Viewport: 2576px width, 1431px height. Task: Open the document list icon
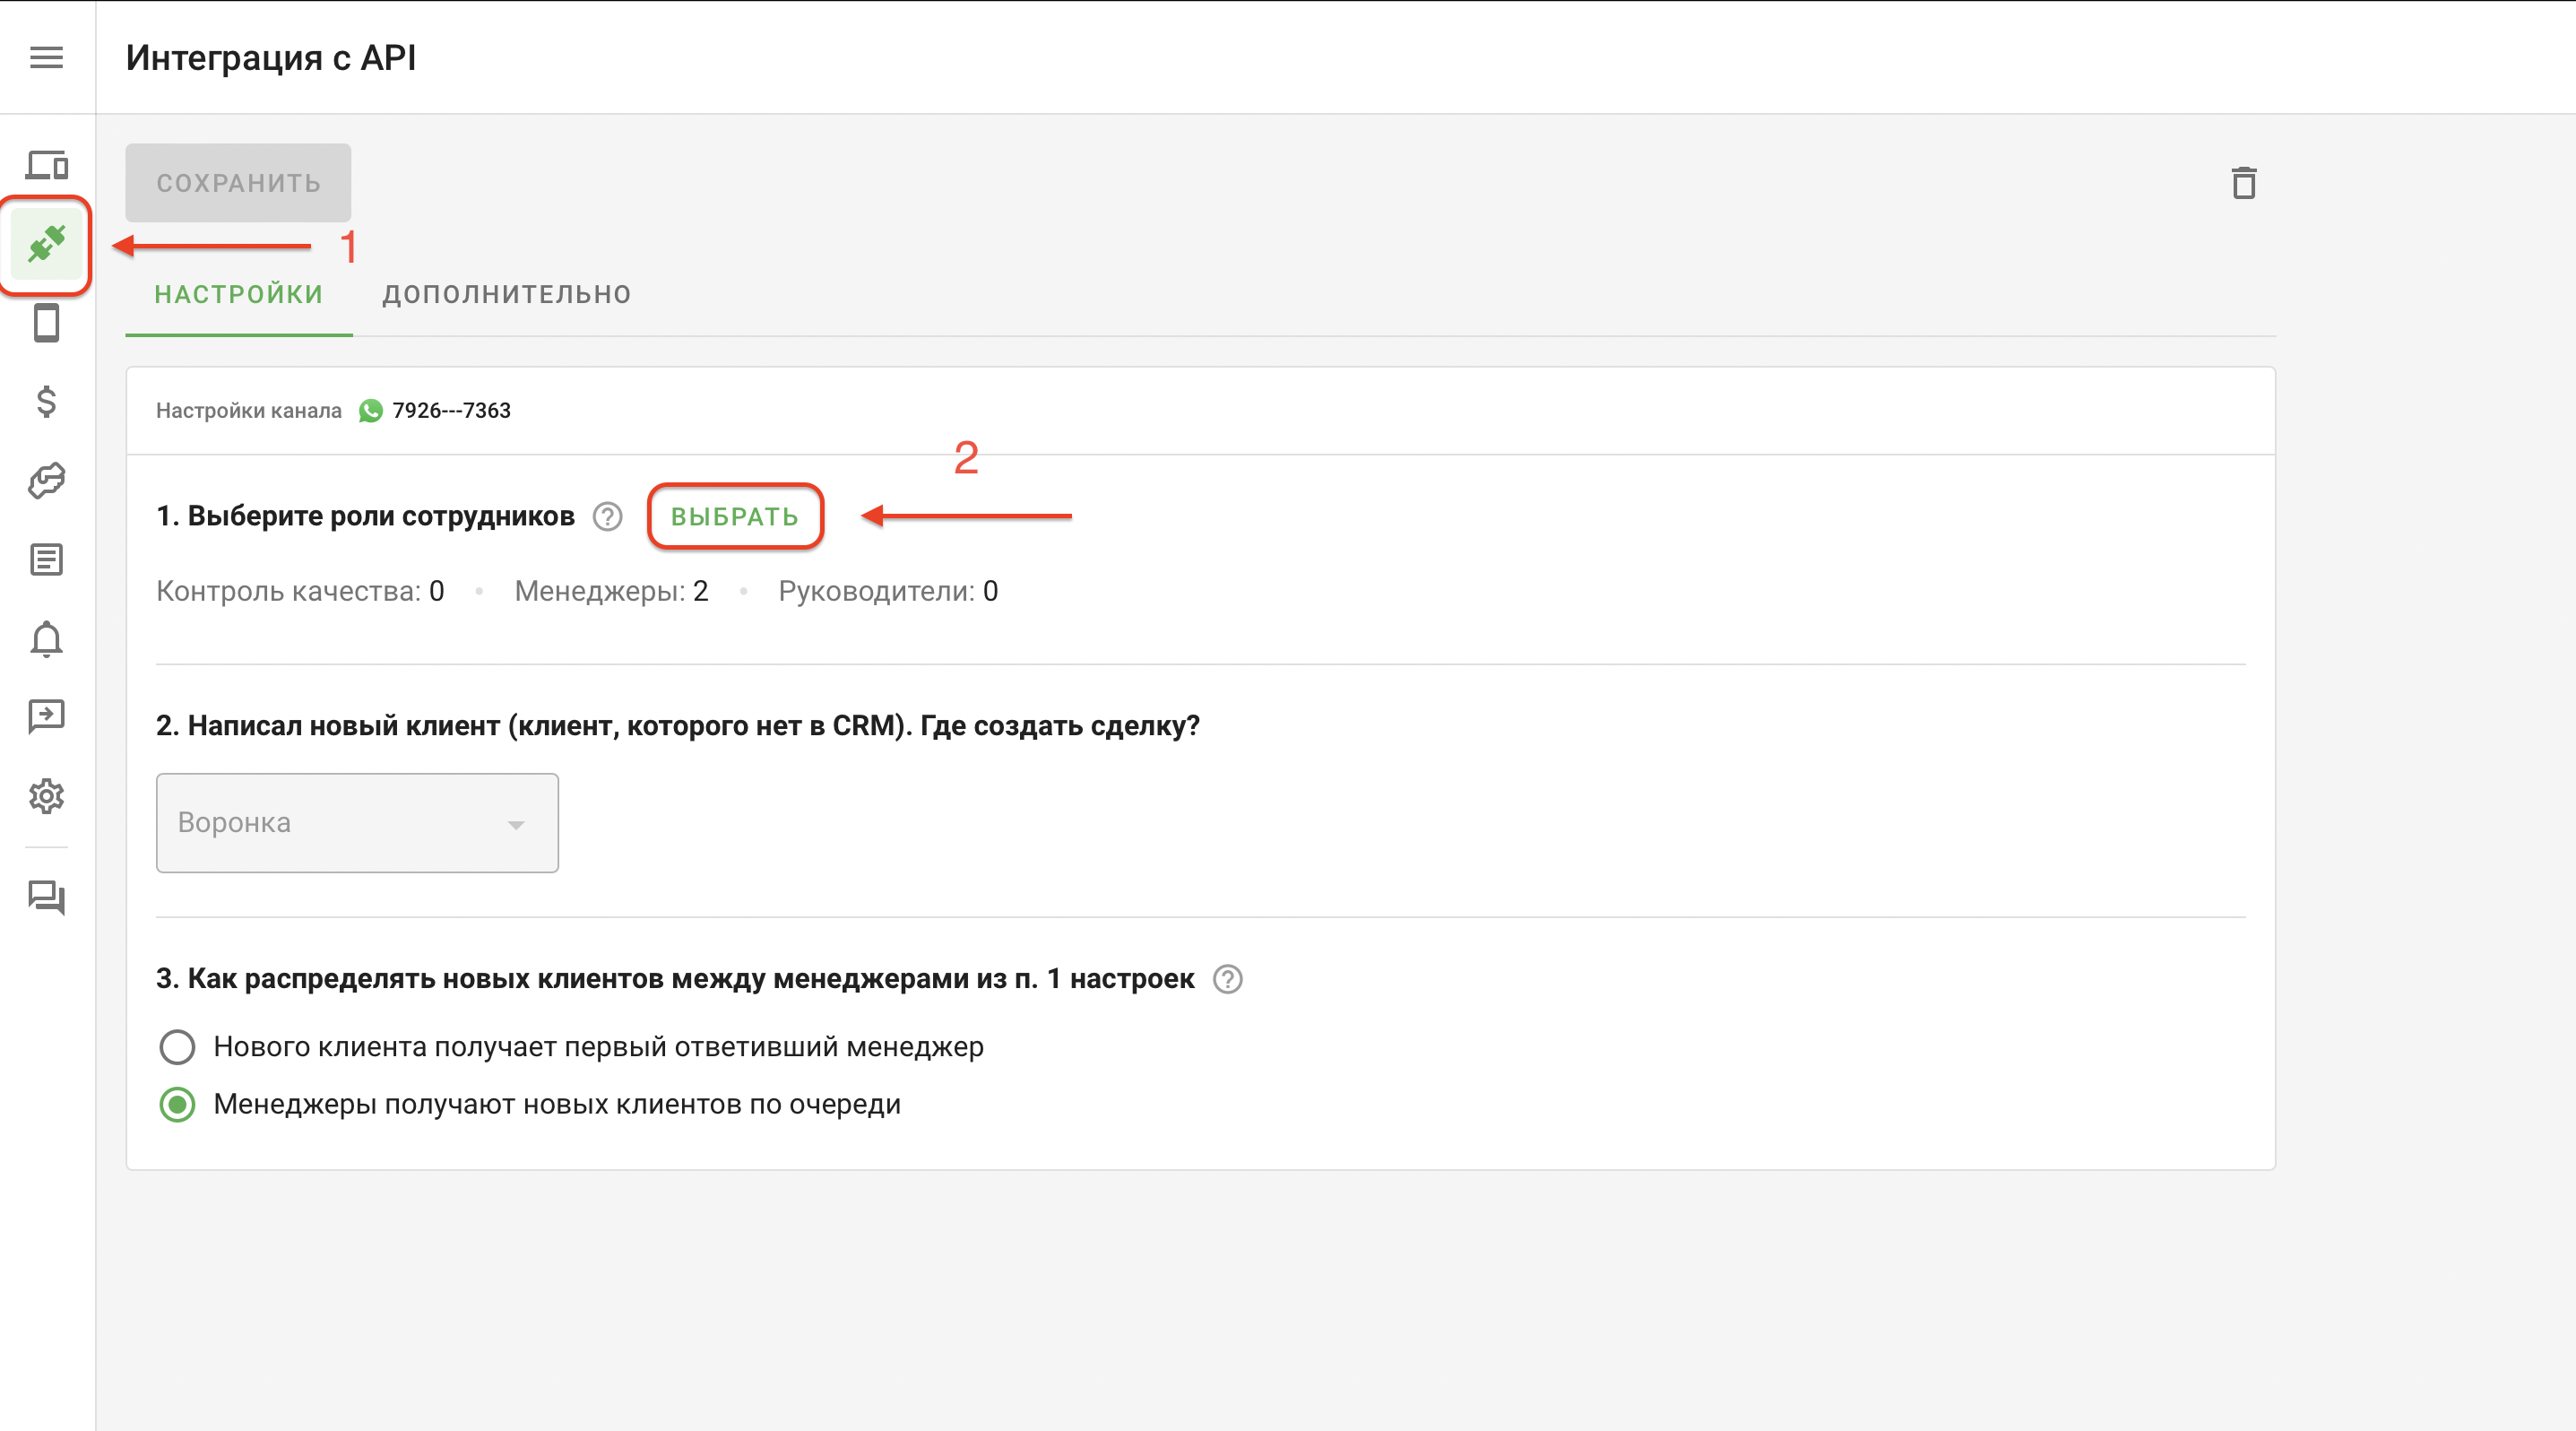pos(46,560)
